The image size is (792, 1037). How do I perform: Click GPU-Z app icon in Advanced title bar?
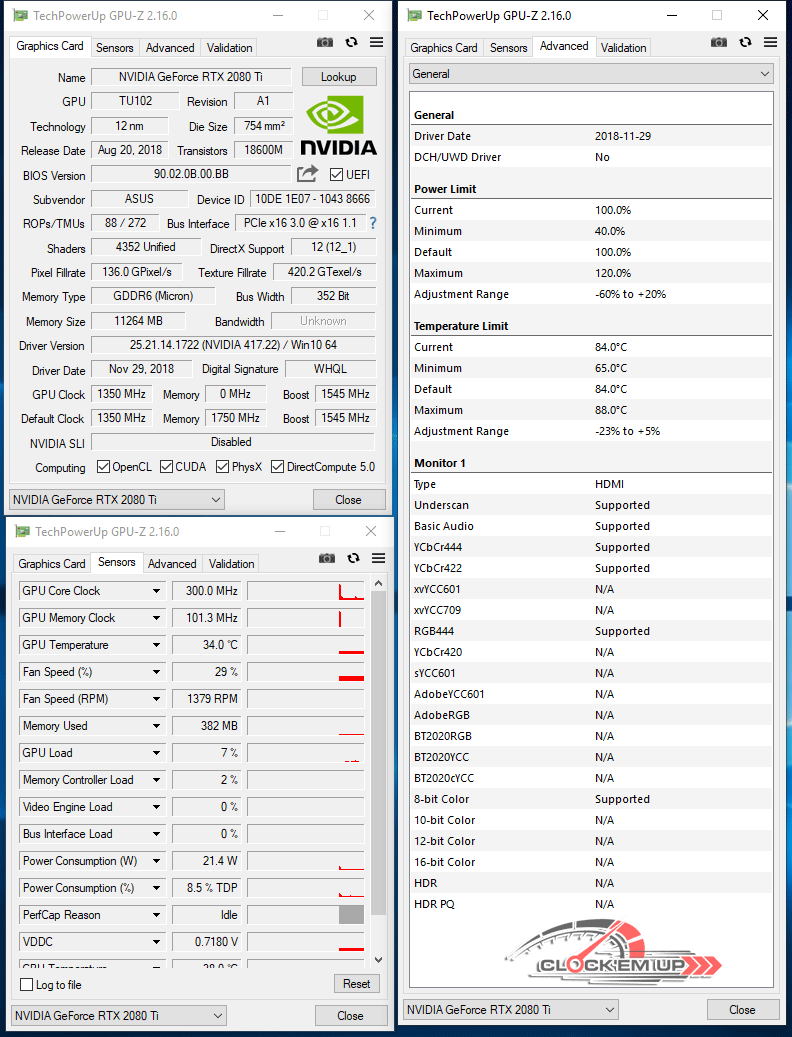[415, 15]
